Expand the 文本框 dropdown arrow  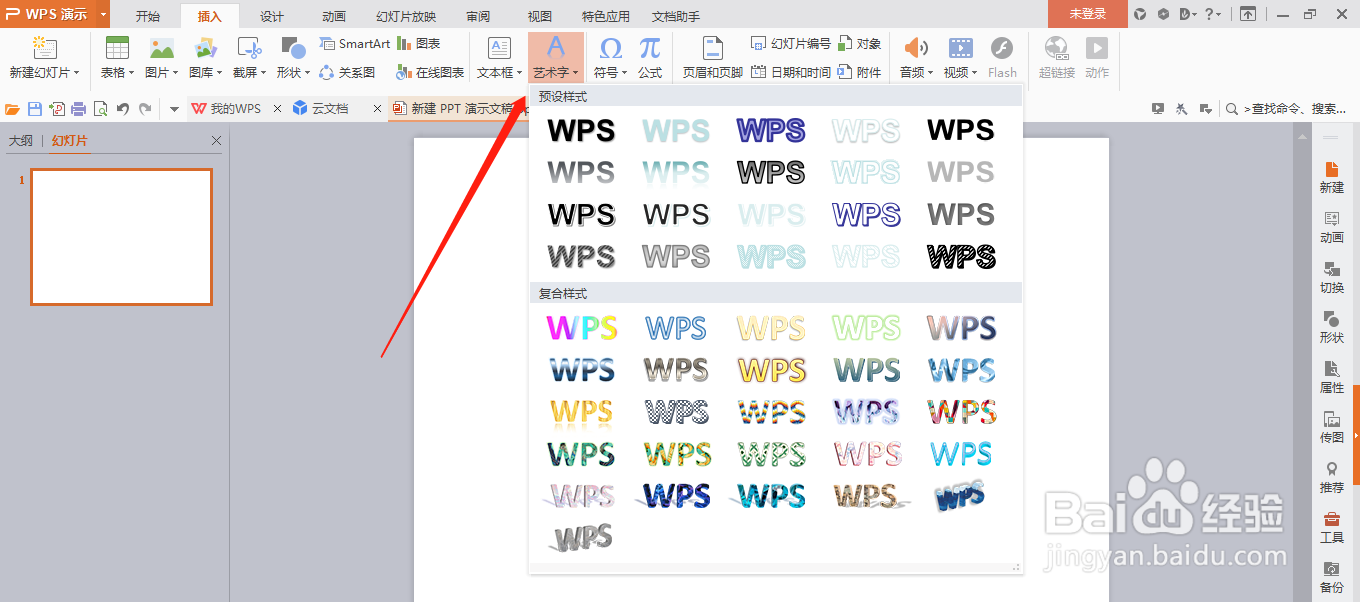coord(519,73)
